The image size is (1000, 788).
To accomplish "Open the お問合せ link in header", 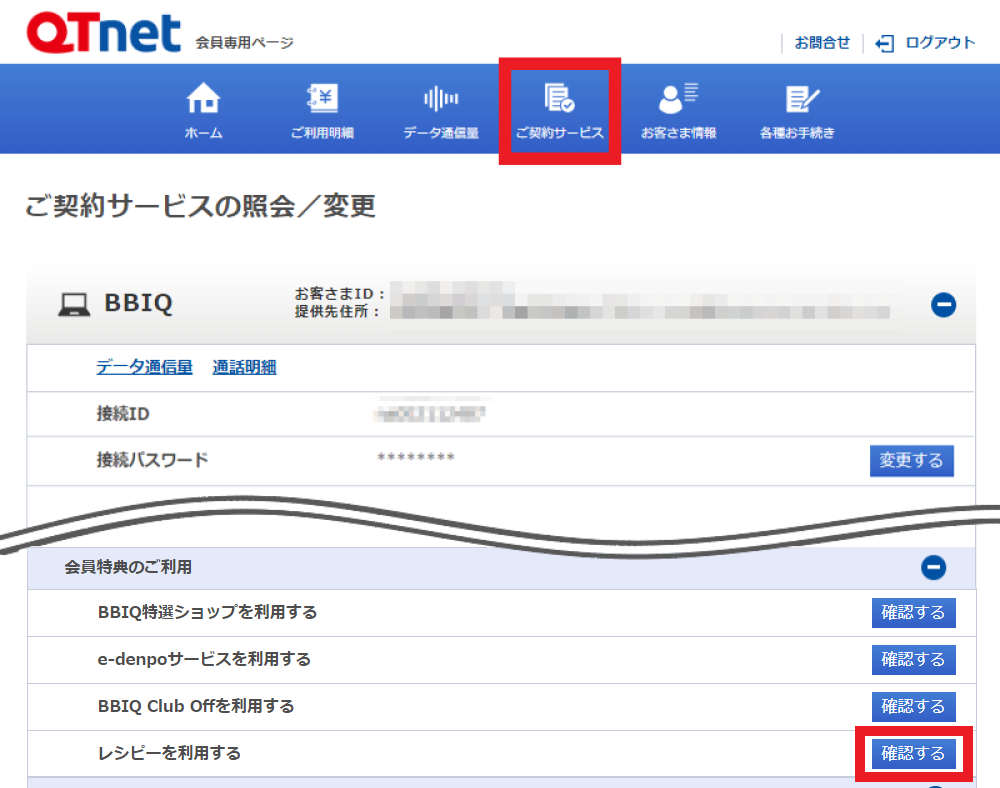I will pos(822,43).
